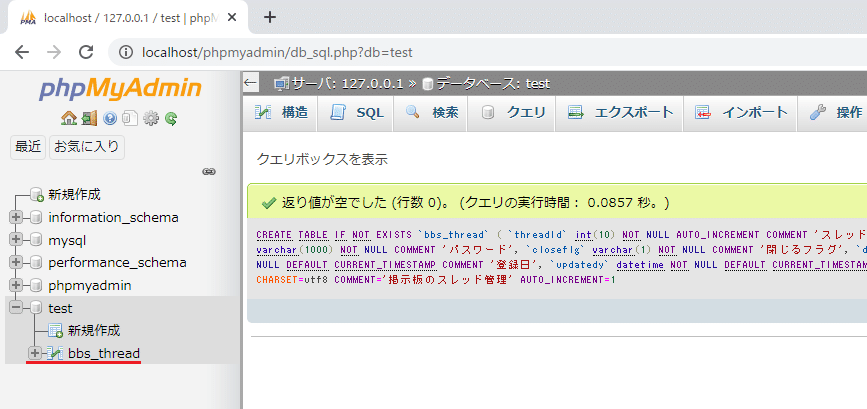Open the 検索 search tab
The width and height of the screenshot is (867, 409).
coord(431,113)
